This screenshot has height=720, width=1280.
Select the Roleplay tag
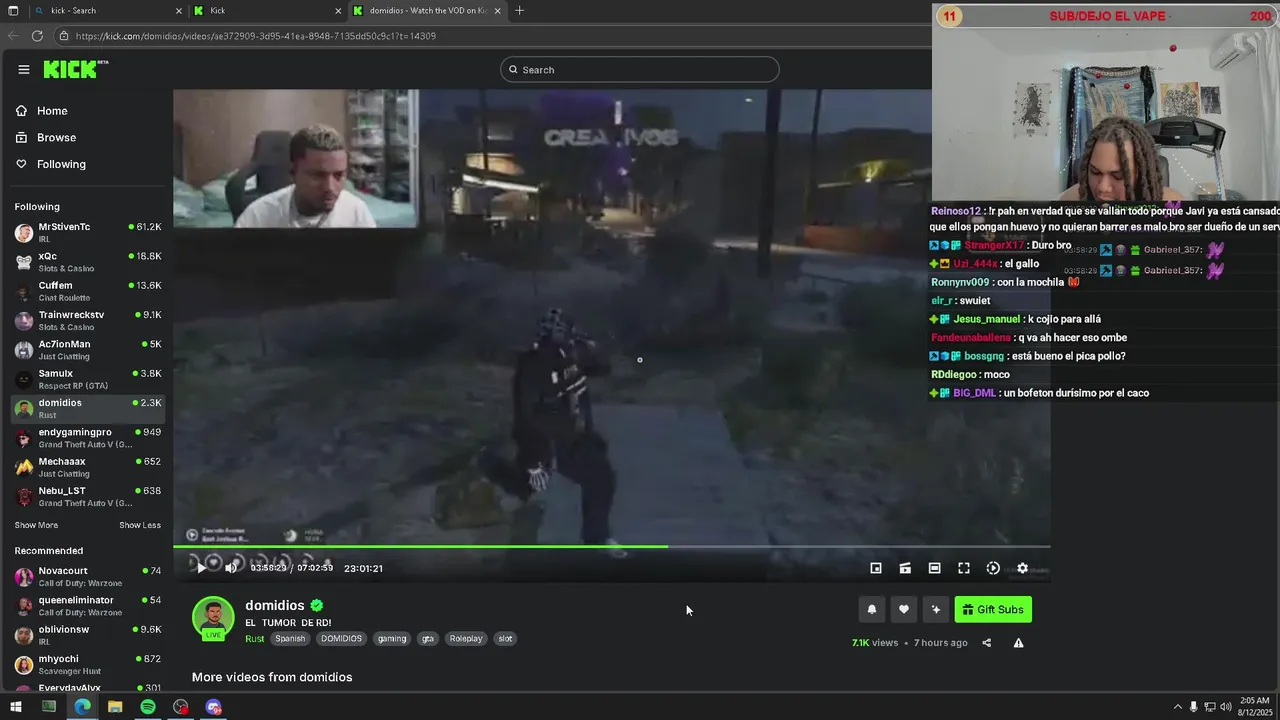pos(466,638)
